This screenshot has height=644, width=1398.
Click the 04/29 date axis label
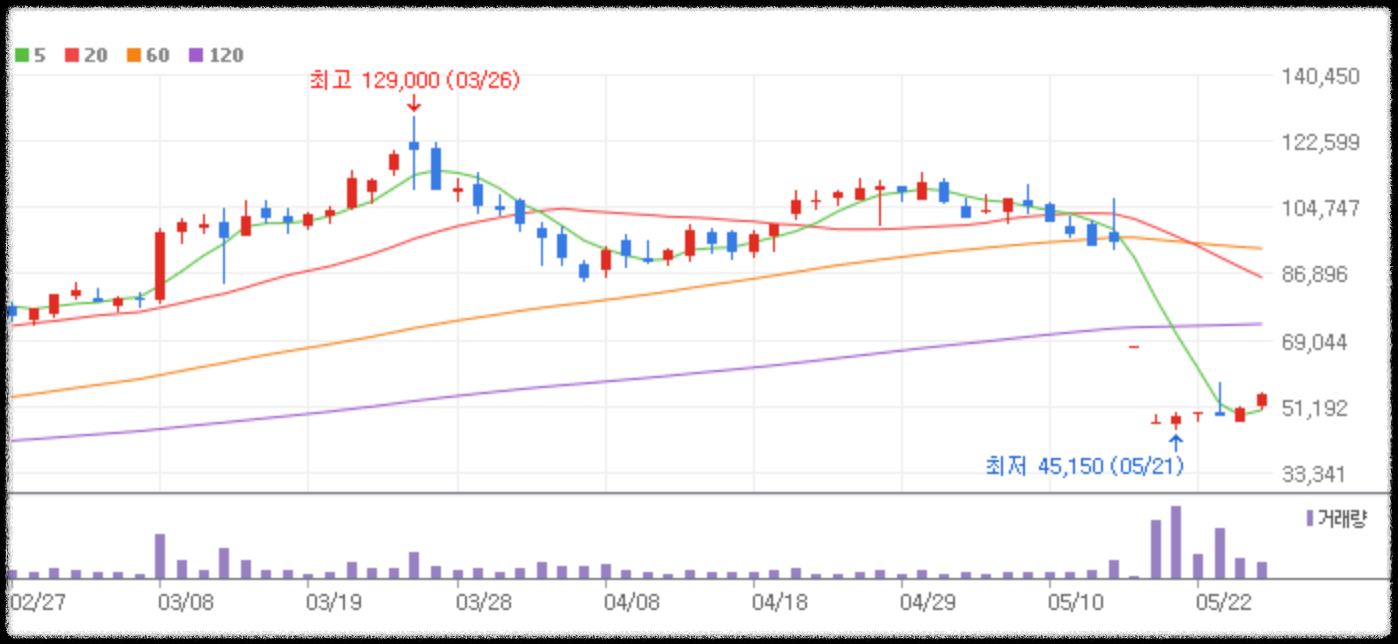pos(927,603)
